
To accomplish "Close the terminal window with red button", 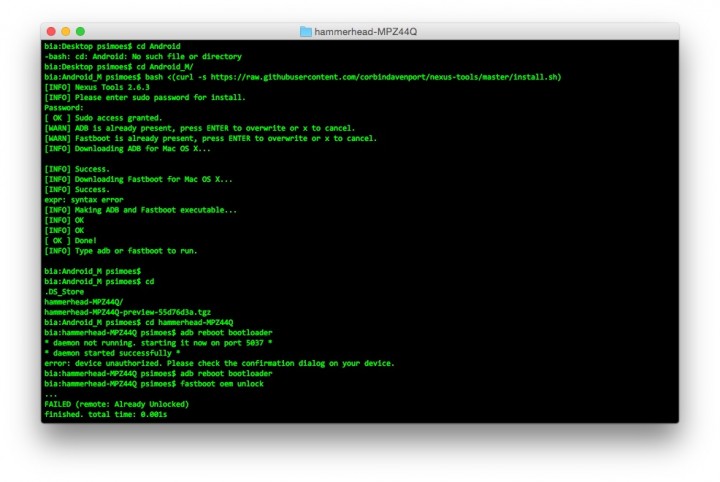I will click(x=51, y=31).
